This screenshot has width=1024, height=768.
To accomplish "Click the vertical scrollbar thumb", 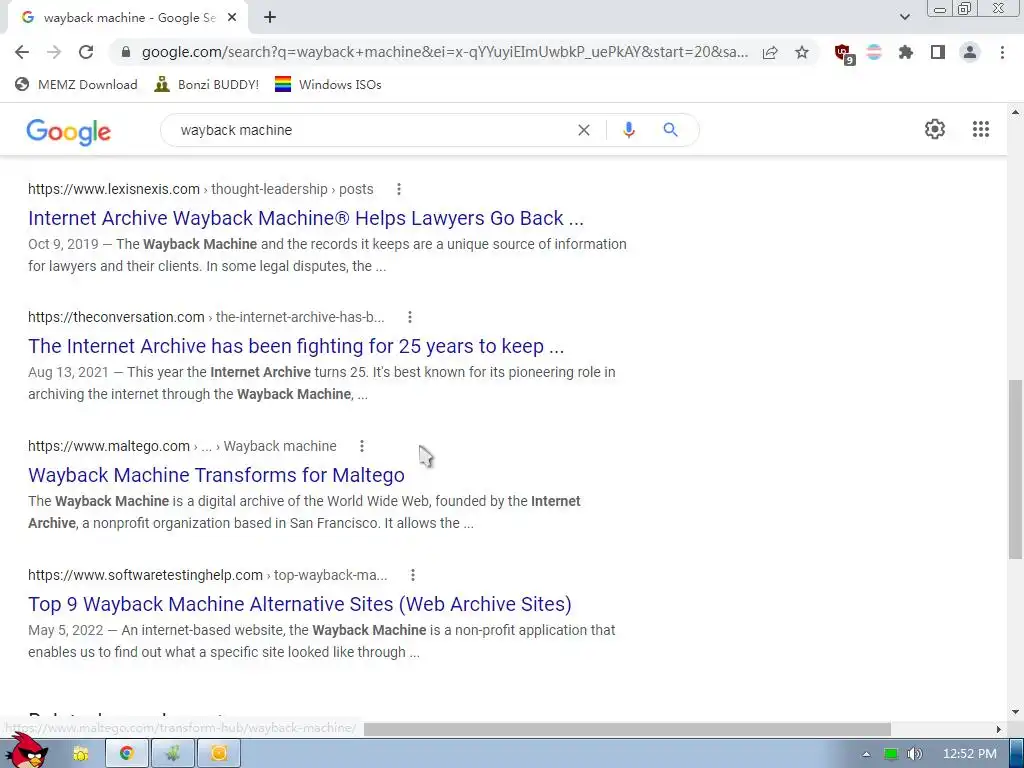I will coord(1015,470).
